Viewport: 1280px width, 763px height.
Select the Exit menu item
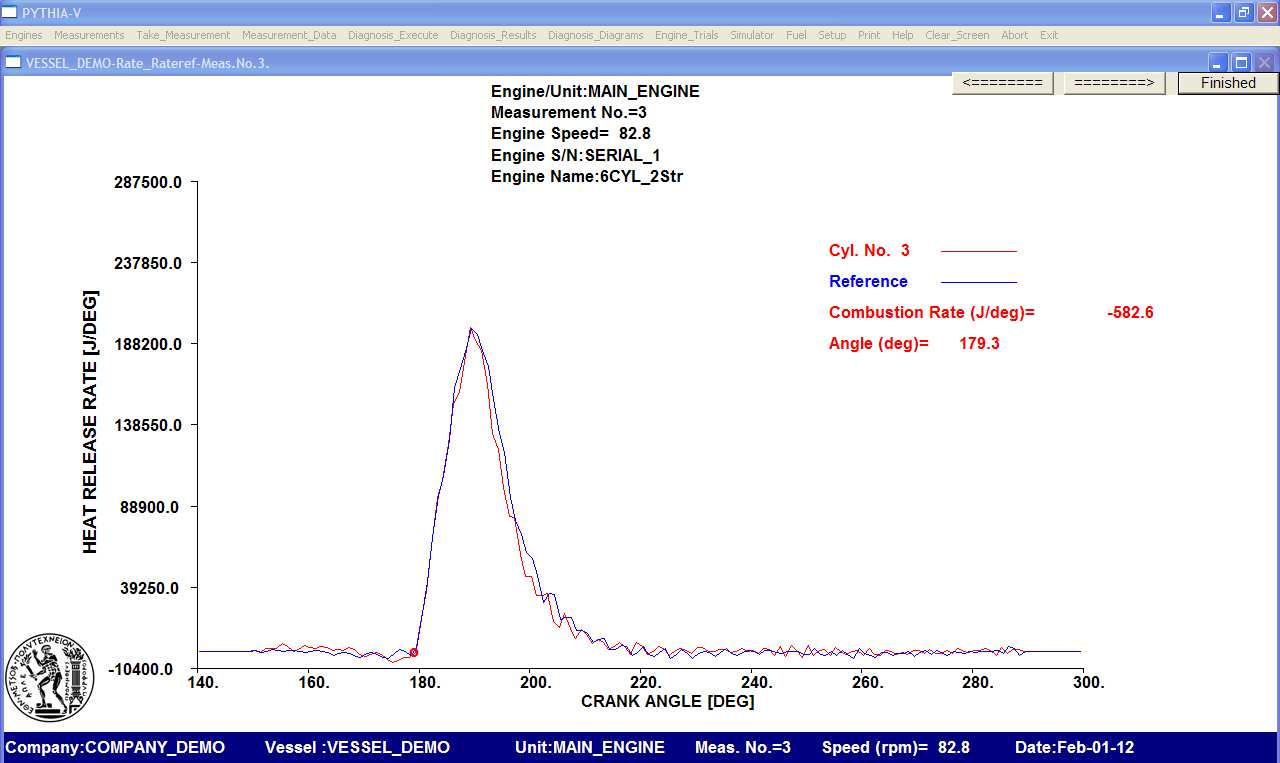coord(1049,35)
